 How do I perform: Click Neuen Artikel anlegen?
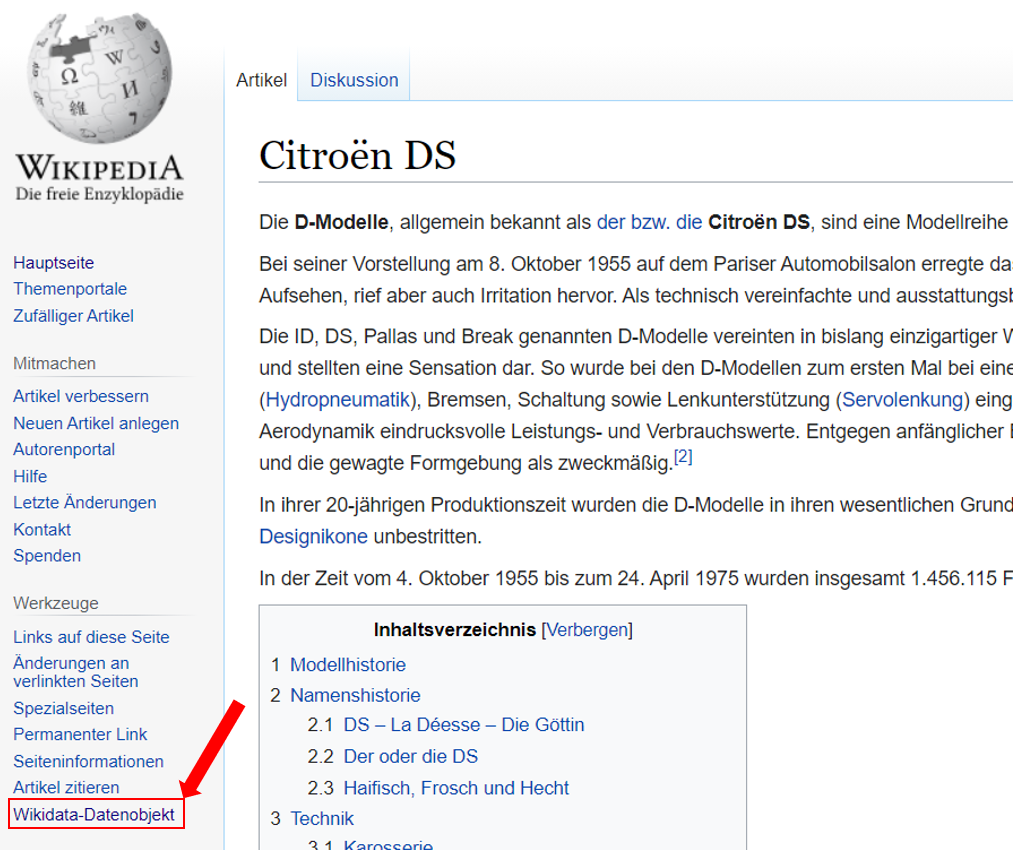(x=96, y=423)
